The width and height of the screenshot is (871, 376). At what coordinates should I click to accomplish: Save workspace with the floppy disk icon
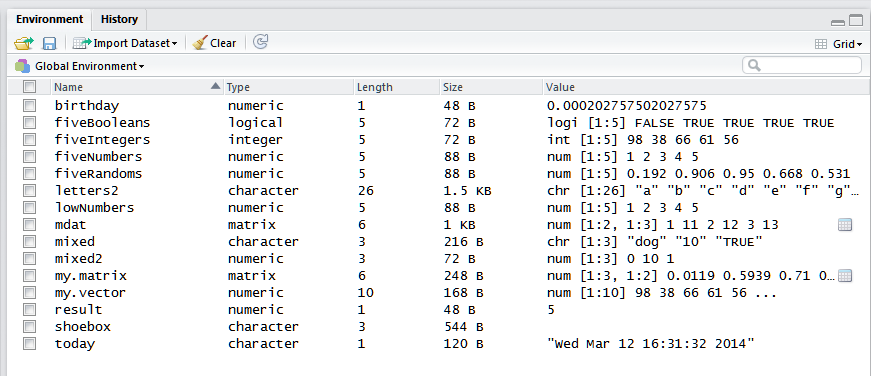point(49,43)
